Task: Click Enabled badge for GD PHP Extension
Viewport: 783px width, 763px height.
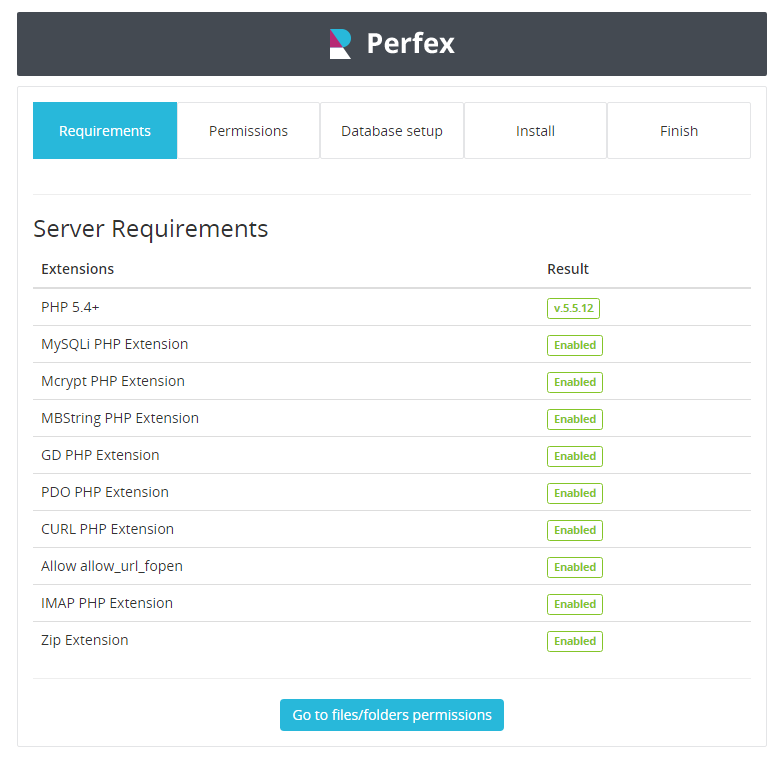Action: [575, 456]
